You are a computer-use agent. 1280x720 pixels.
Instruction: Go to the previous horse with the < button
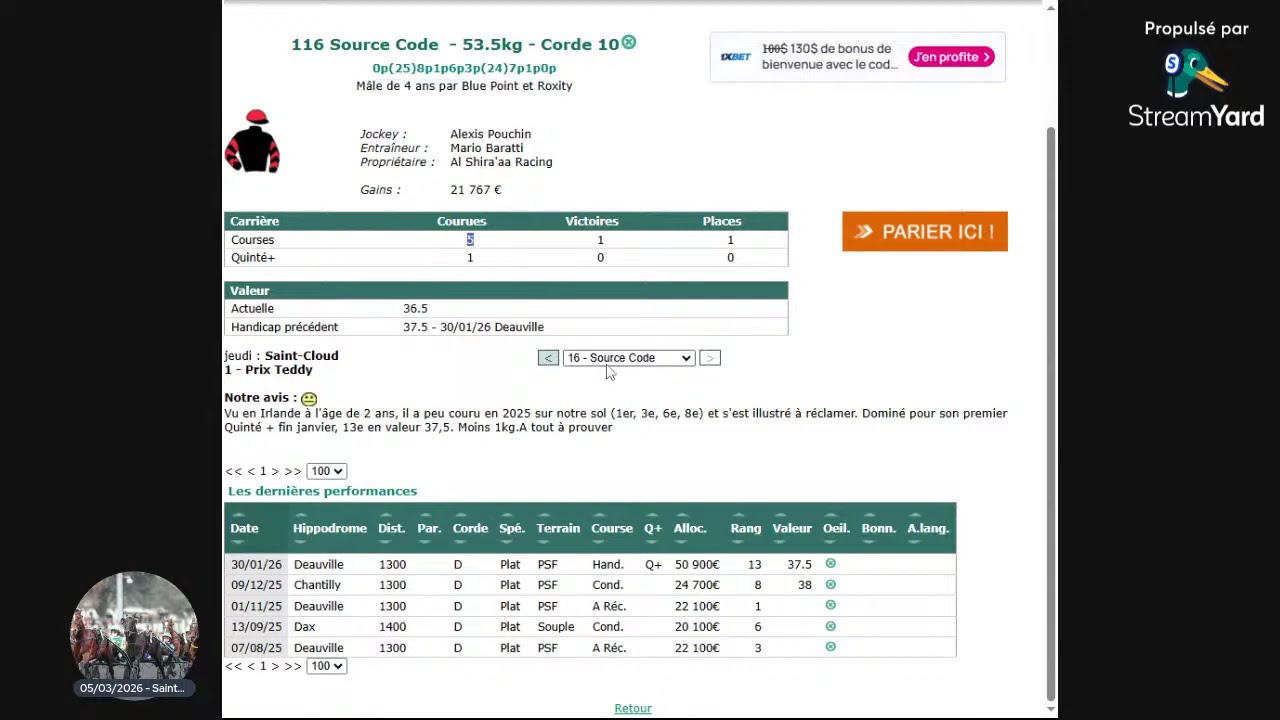[548, 358]
